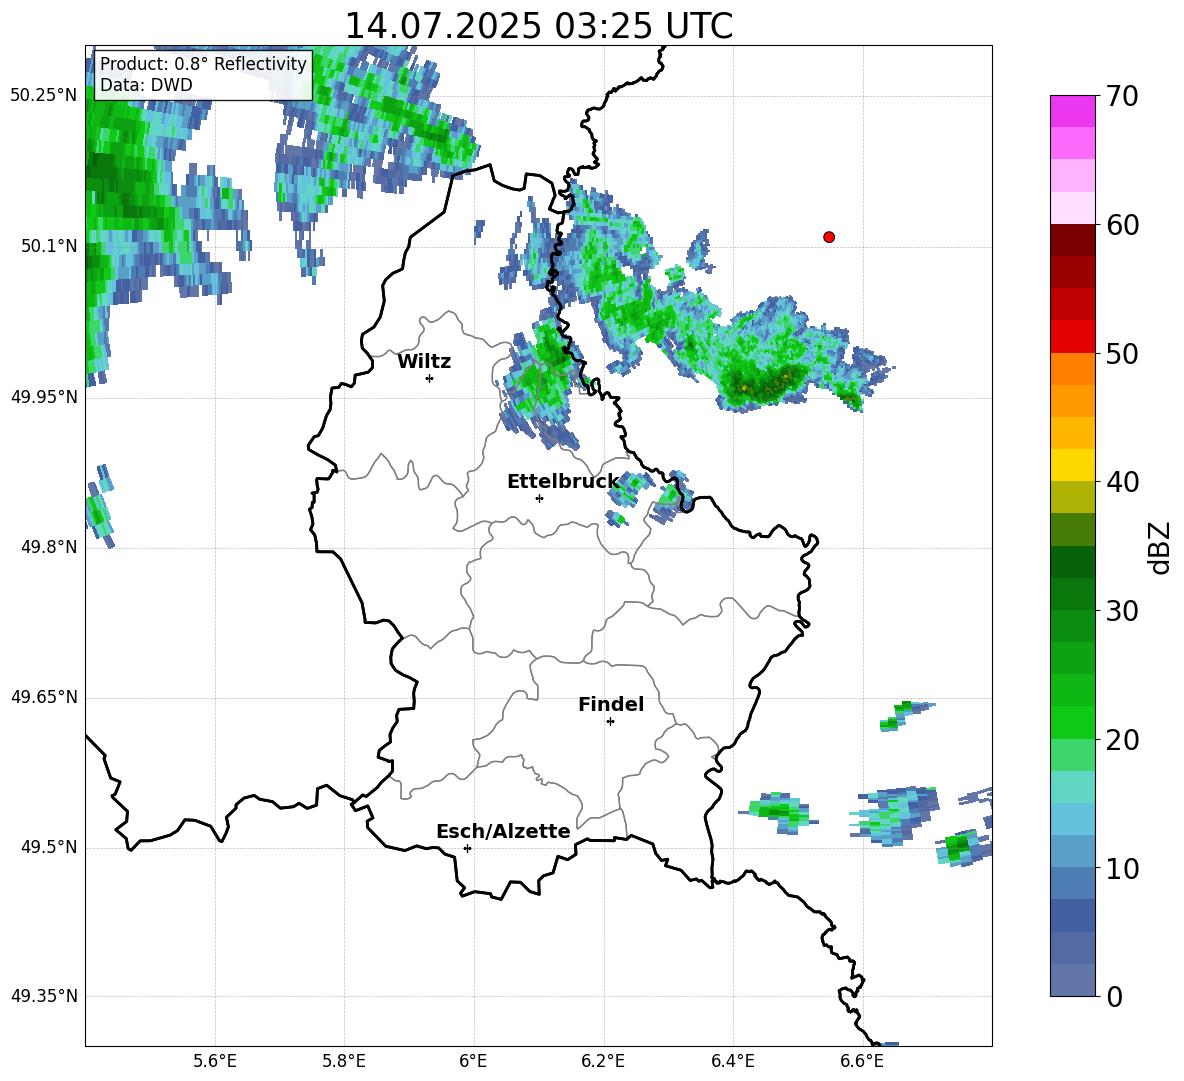Click the colorbar value 30
Image resolution: width=1184 pixels, height=1081 pixels.
pos(1123,611)
